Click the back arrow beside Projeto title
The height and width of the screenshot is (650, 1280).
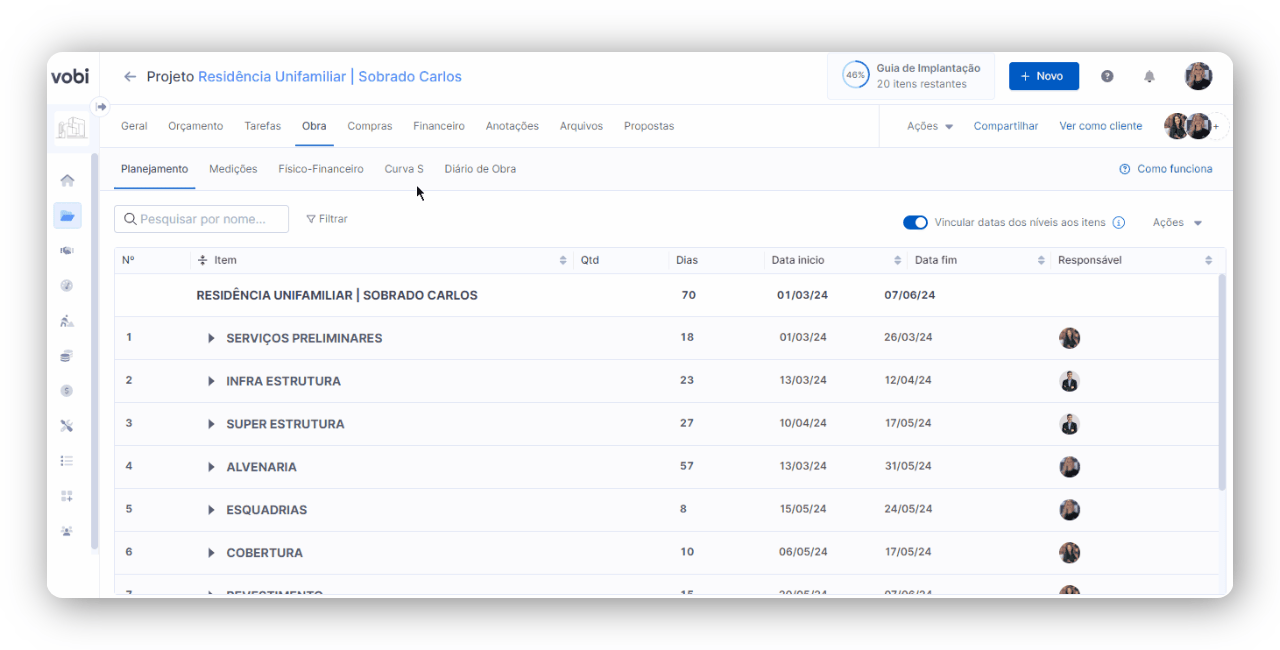click(130, 77)
